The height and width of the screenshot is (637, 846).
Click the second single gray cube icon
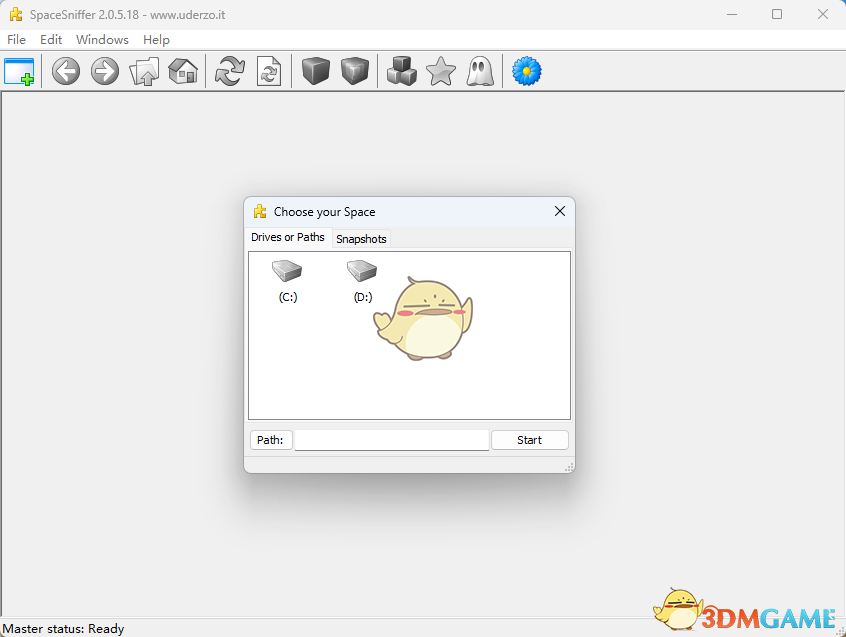click(355, 71)
